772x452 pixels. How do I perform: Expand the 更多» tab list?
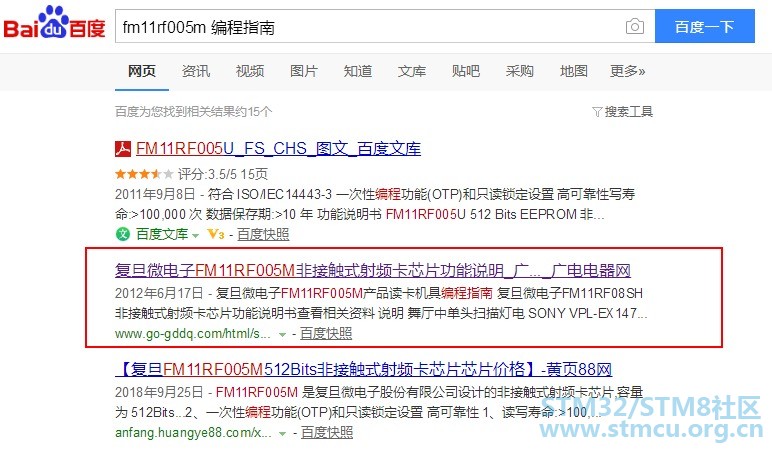(627, 71)
